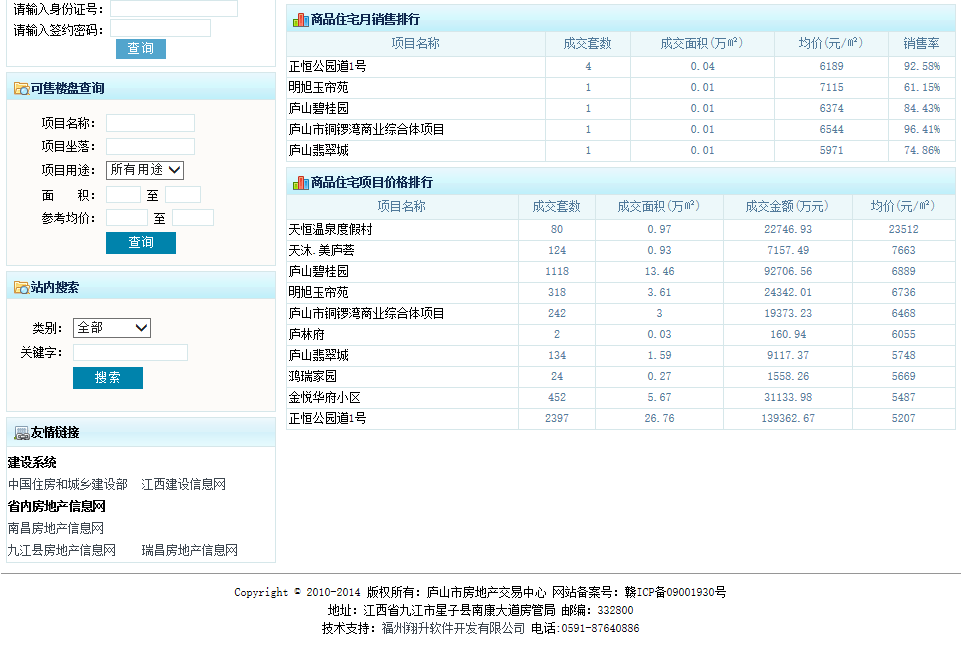Expand the 类别 dropdown showing 全部
Viewport: 961px width, 656px height.
click(x=112, y=328)
